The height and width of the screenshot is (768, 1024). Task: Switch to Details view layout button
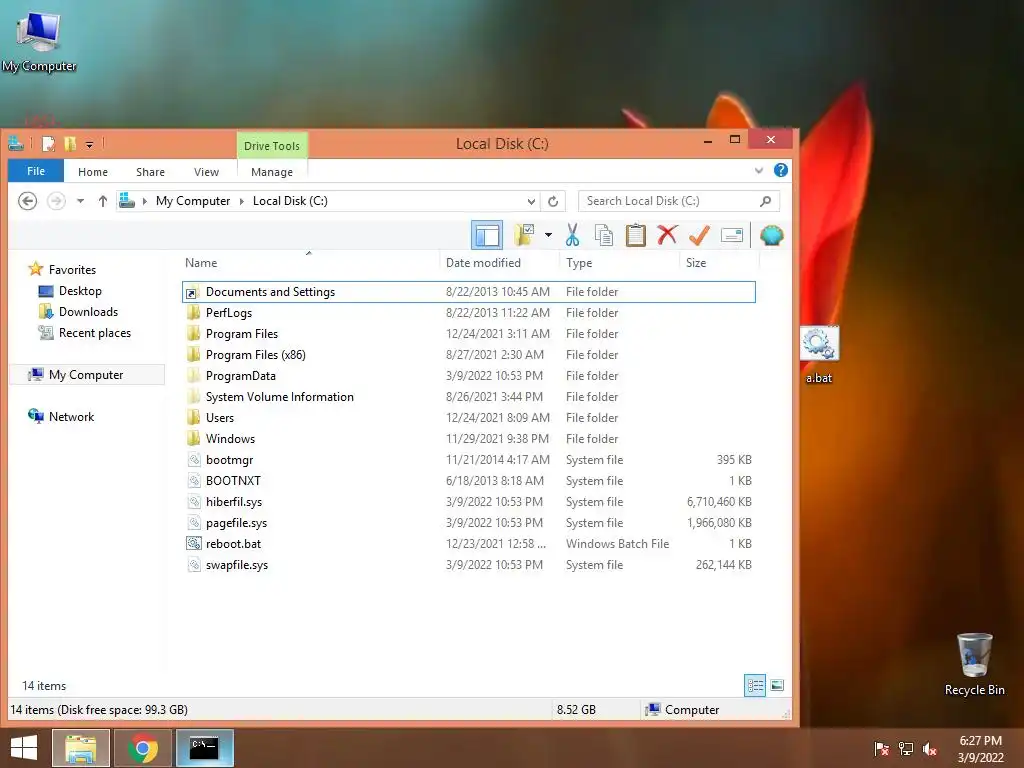755,685
